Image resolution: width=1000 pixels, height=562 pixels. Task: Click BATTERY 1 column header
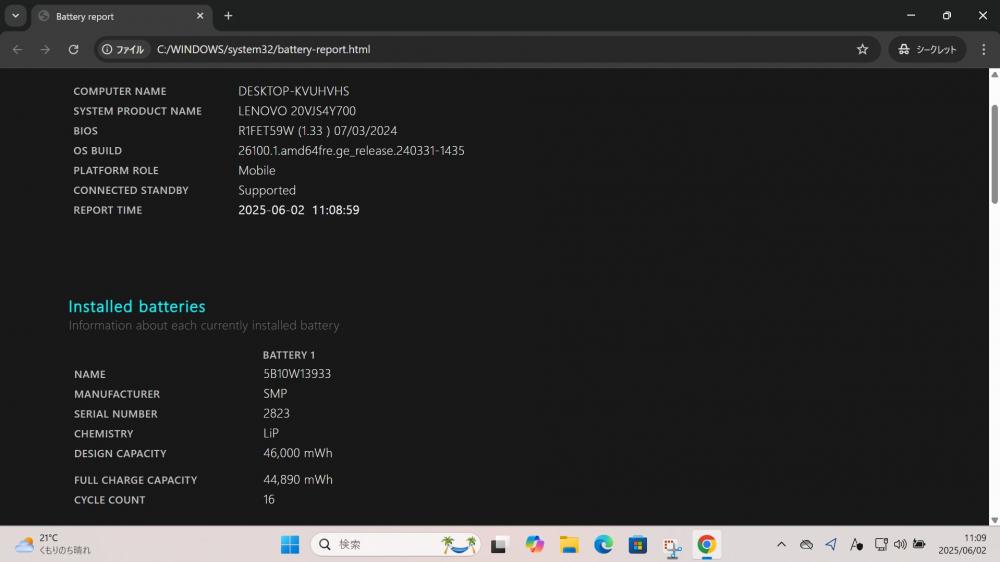point(289,355)
